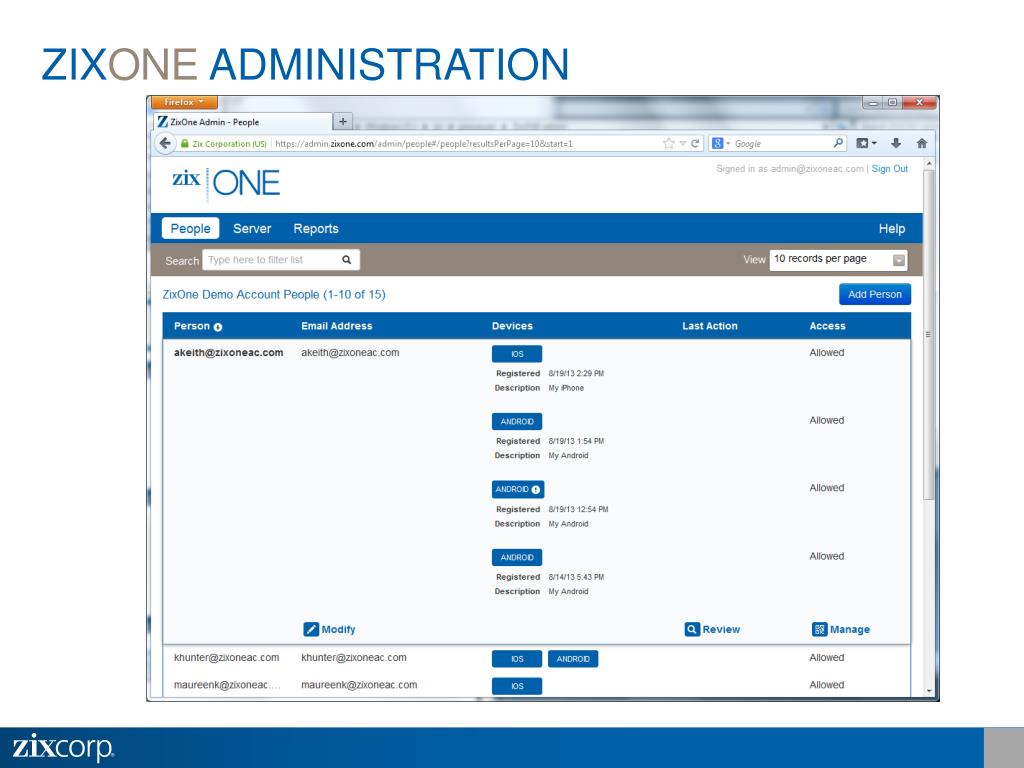The image size is (1024, 768).
Task: Click the Devices column header
Action: point(512,326)
